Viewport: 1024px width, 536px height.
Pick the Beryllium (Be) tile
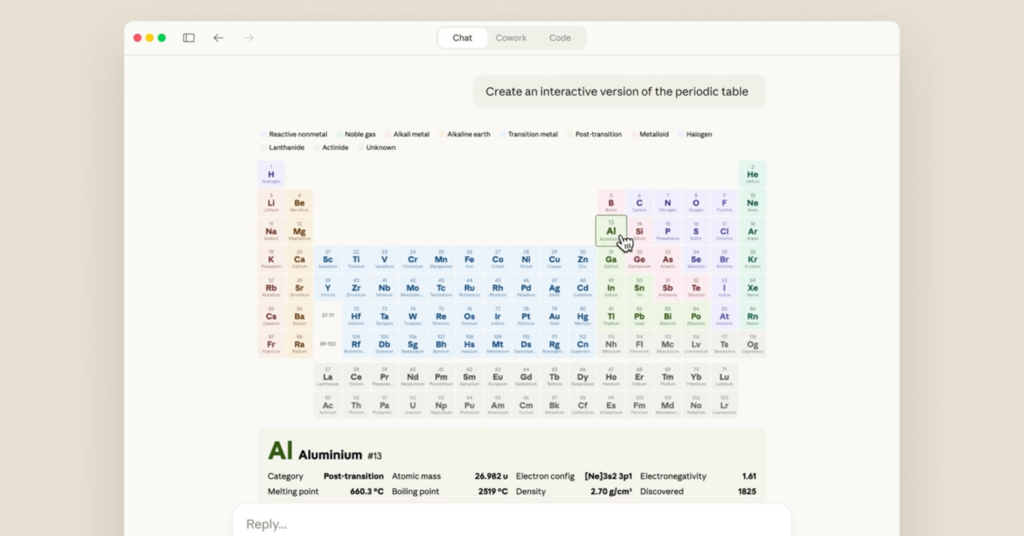point(299,203)
